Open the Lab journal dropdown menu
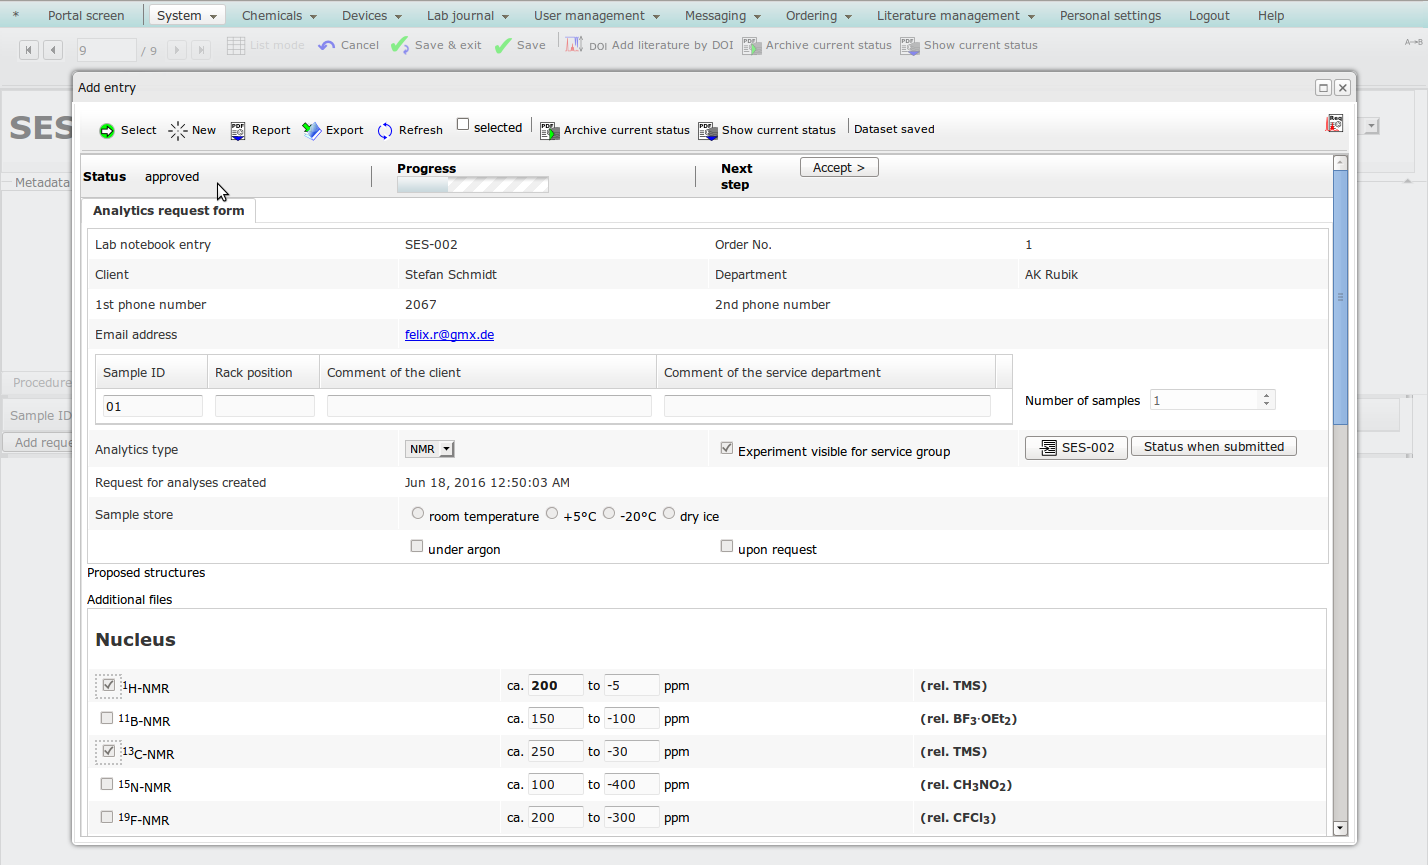 click(x=467, y=16)
